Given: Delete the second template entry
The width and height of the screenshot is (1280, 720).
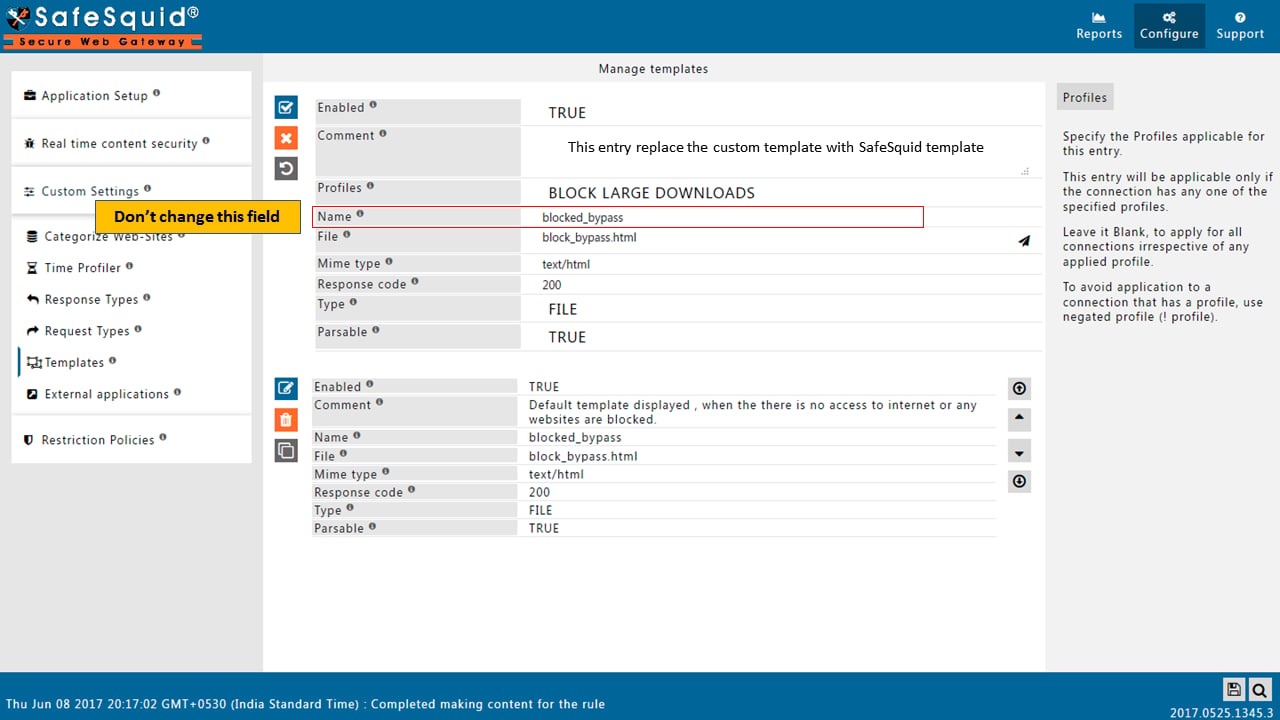Looking at the screenshot, I should pyautogui.click(x=286, y=420).
